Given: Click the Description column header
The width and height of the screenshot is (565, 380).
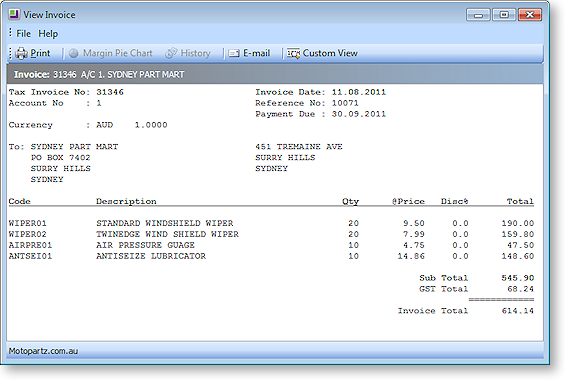Looking at the screenshot, I should (126, 201).
